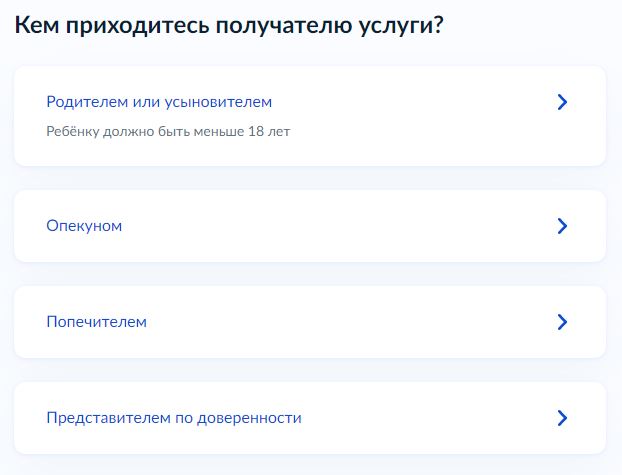This screenshot has height=475, width=622.
Task: Click the heading 'Кем приходитесь получателю услуги?'
Action: [229, 26]
